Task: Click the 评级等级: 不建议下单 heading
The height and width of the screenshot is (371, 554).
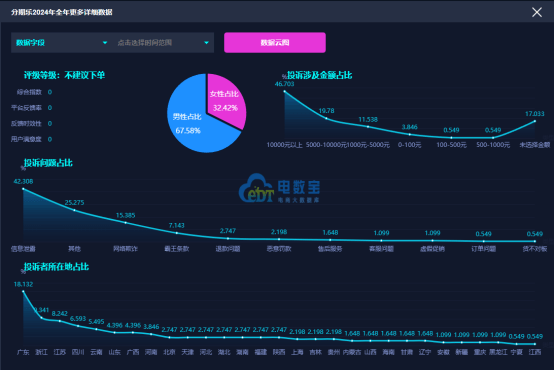Action: point(64,75)
